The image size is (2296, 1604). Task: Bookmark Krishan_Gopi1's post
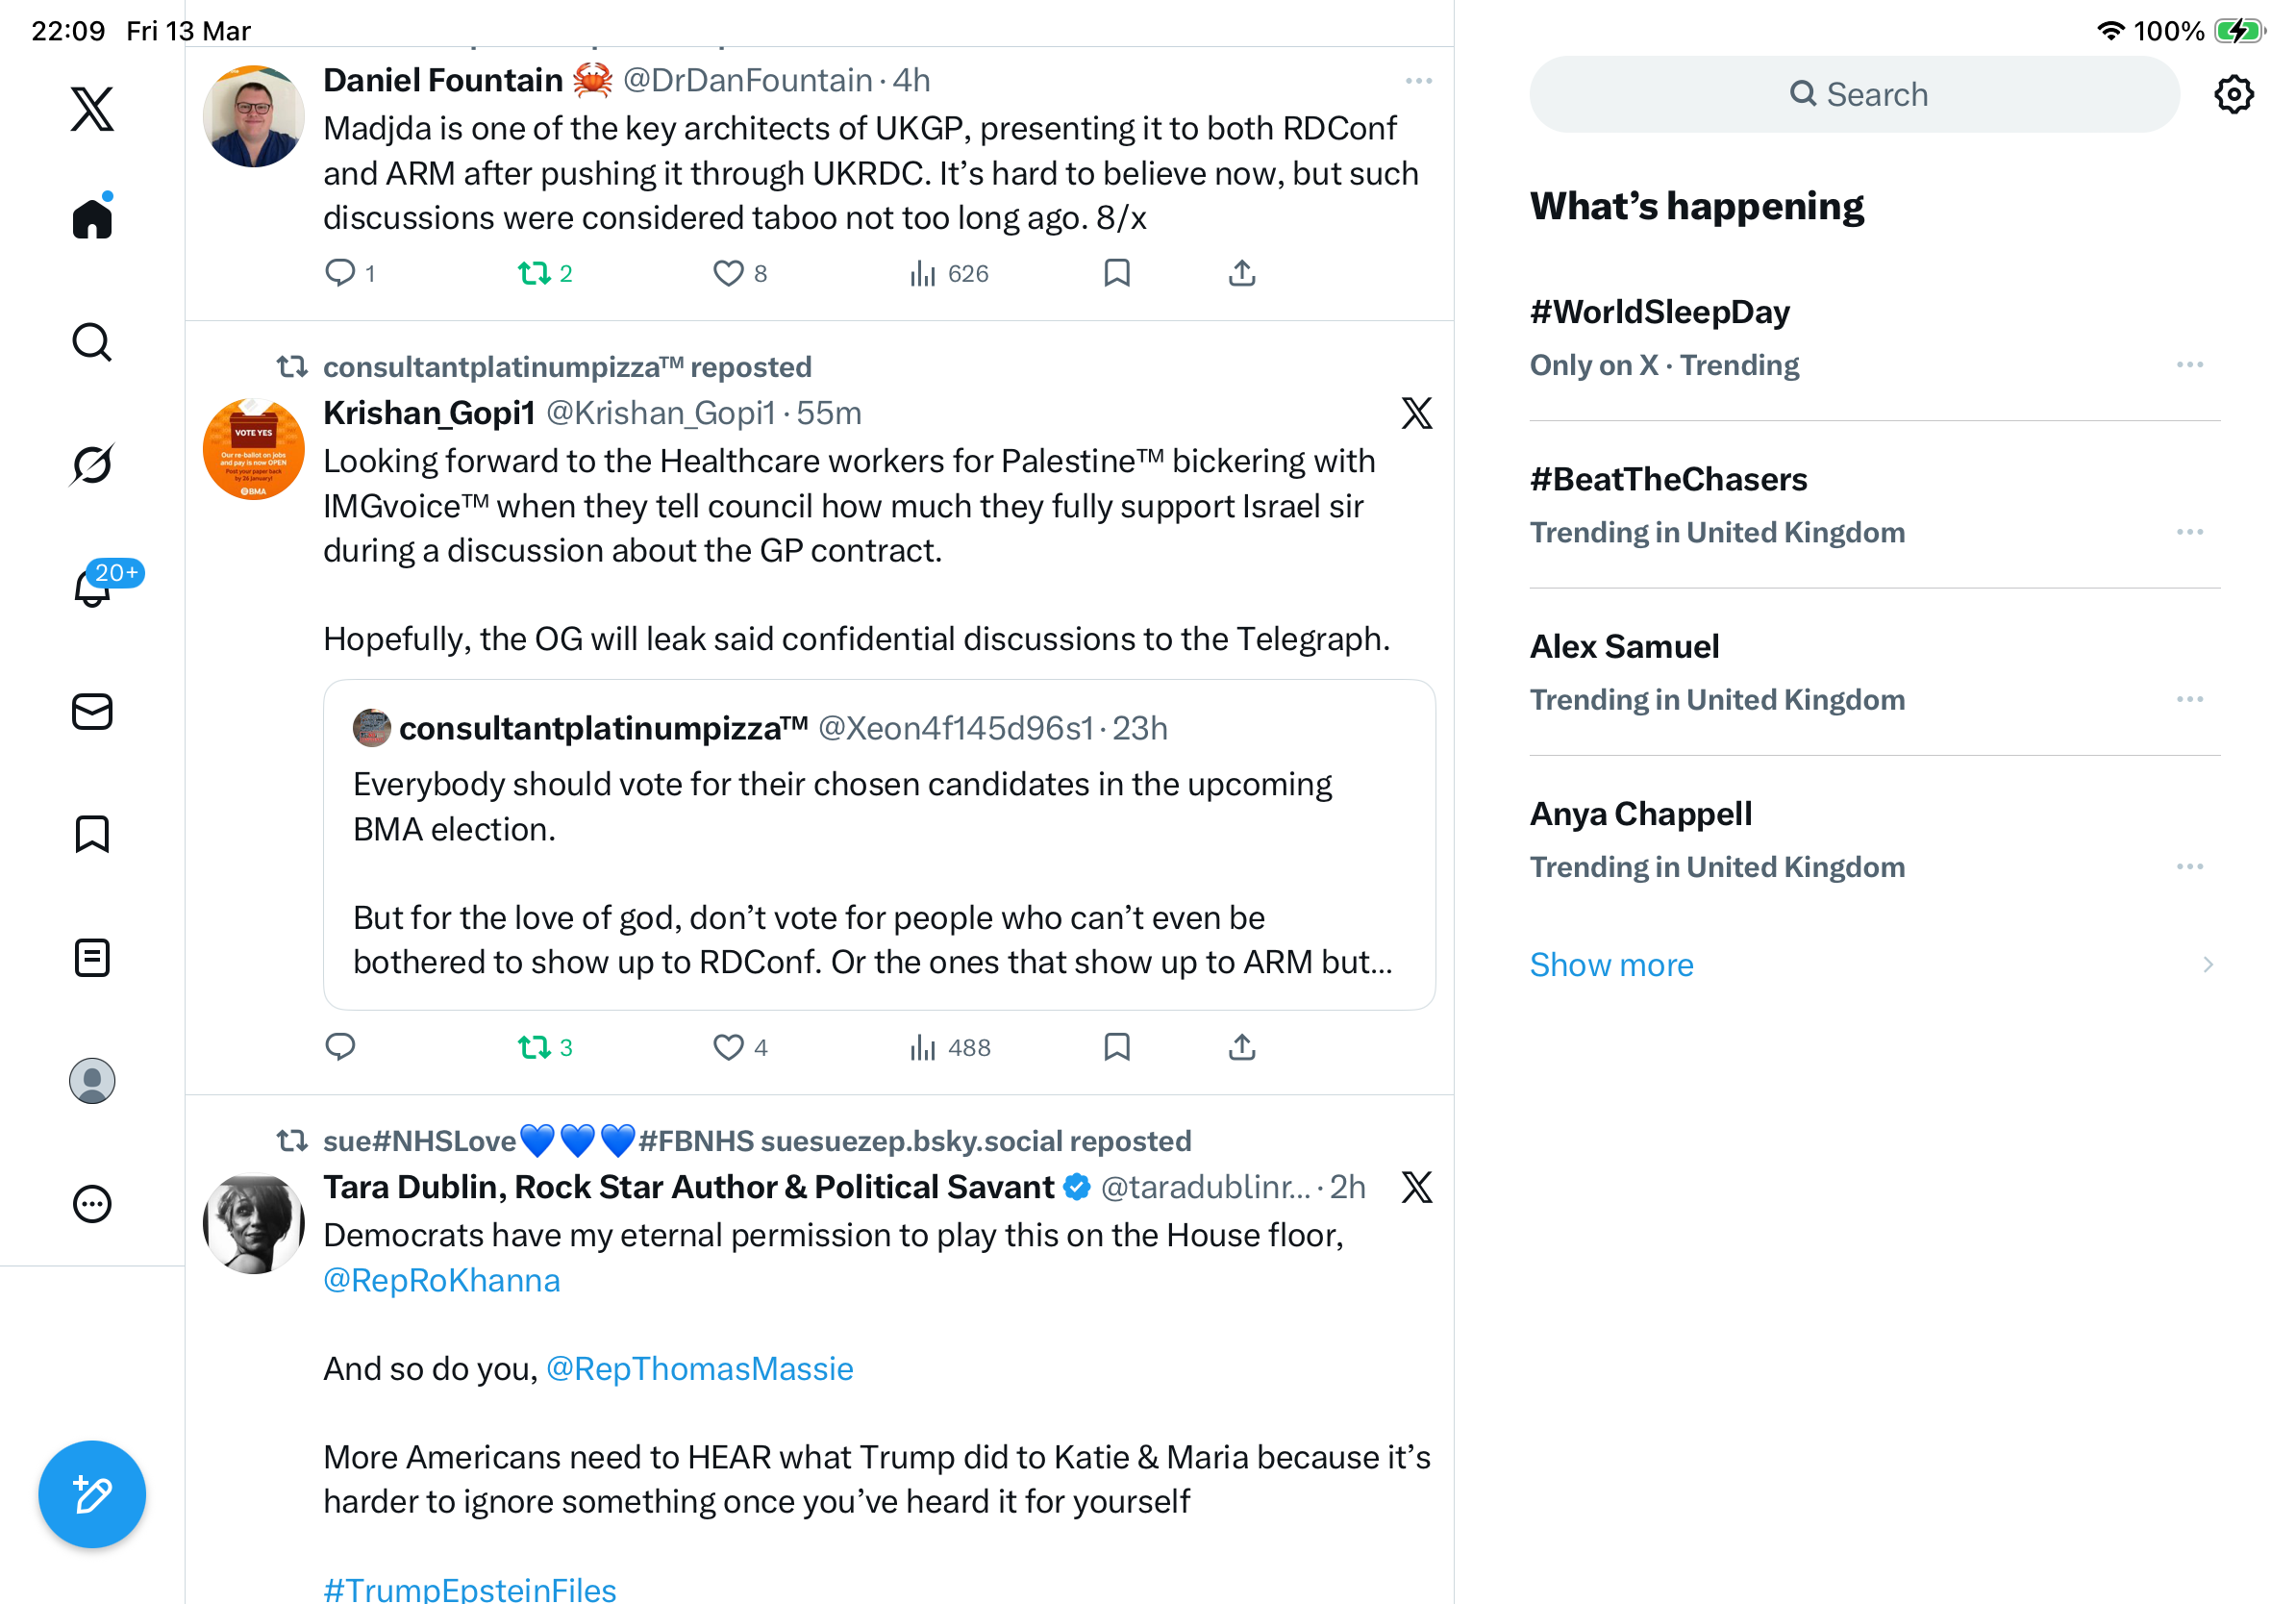[1117, 1047]
